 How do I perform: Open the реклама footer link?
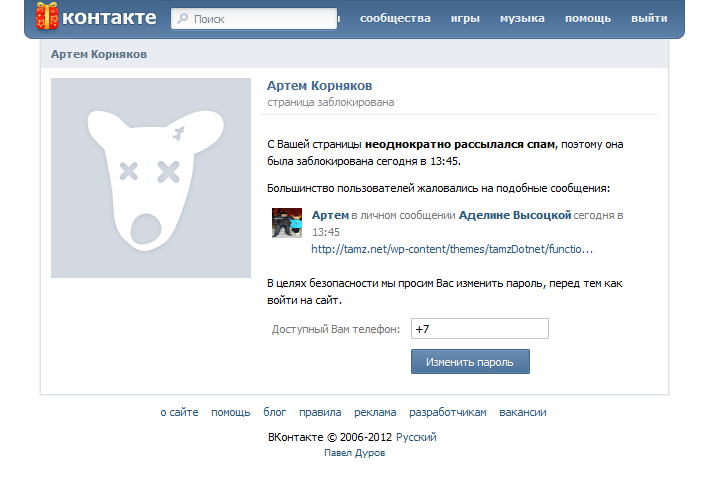pyautogui.click(x=375, y=413)
